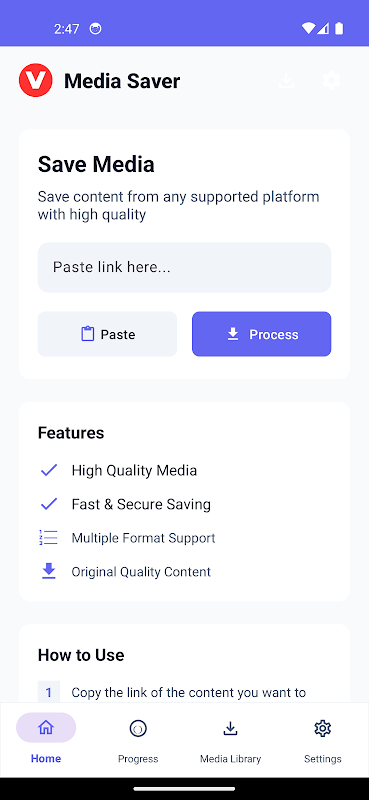Screen dimensions: 369x800
Task: Click the Process button
Action: tap(261, 334)
